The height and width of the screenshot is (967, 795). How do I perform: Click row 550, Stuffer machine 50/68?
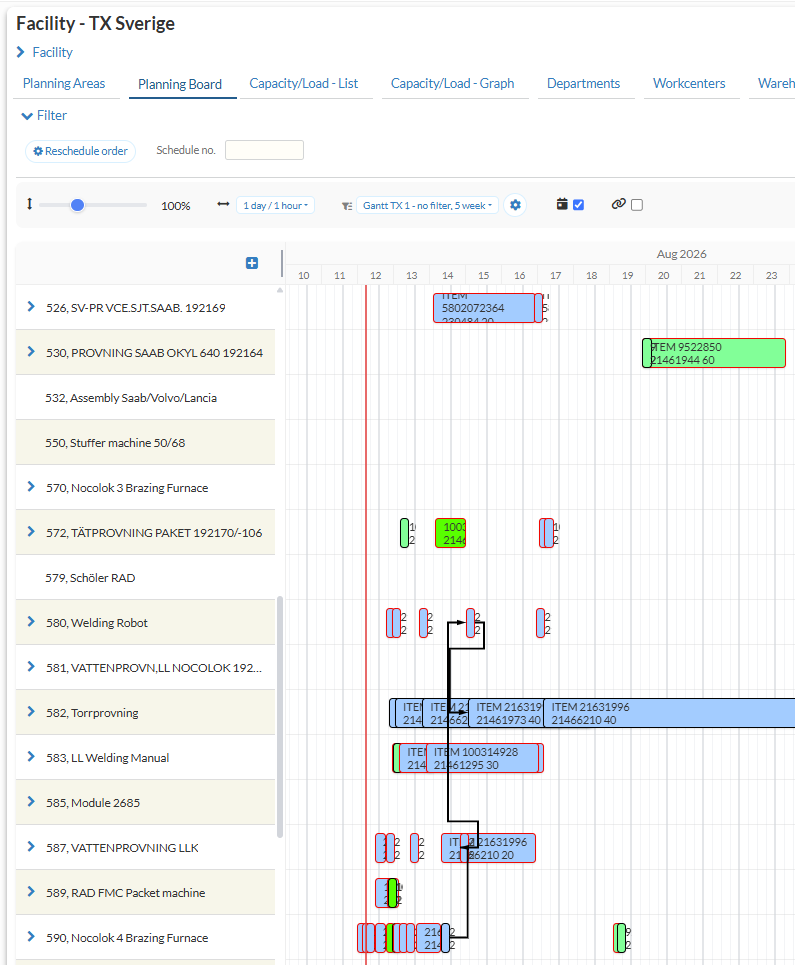(146, 443)
